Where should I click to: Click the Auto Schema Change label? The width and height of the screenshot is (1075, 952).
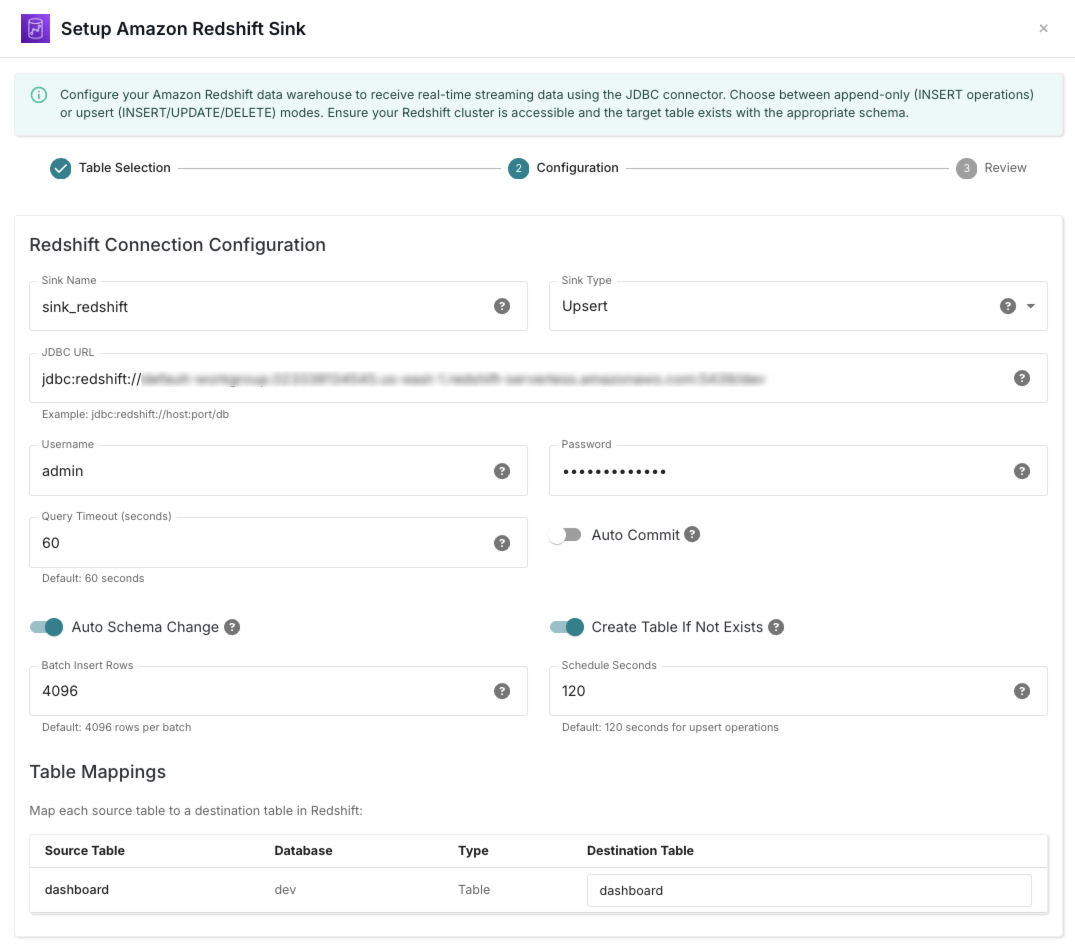pos(145,627)
